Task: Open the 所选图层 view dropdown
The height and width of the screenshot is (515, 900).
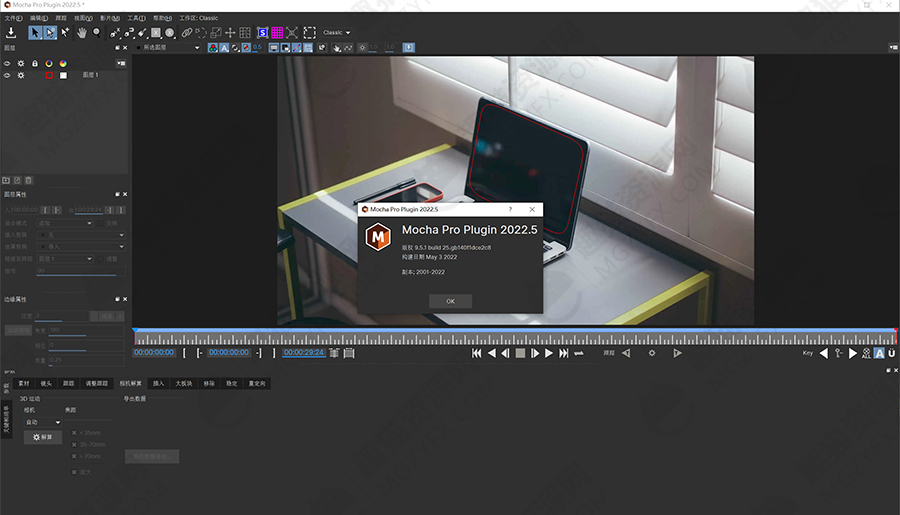Action: (x=168, y=48)
